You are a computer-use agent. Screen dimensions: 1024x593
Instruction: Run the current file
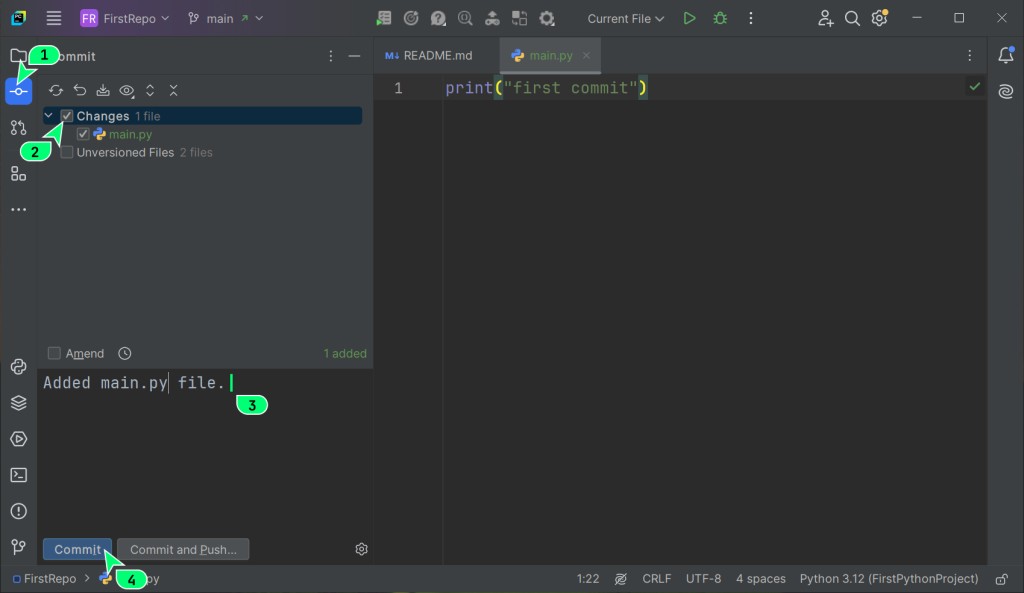click(689, 18)
